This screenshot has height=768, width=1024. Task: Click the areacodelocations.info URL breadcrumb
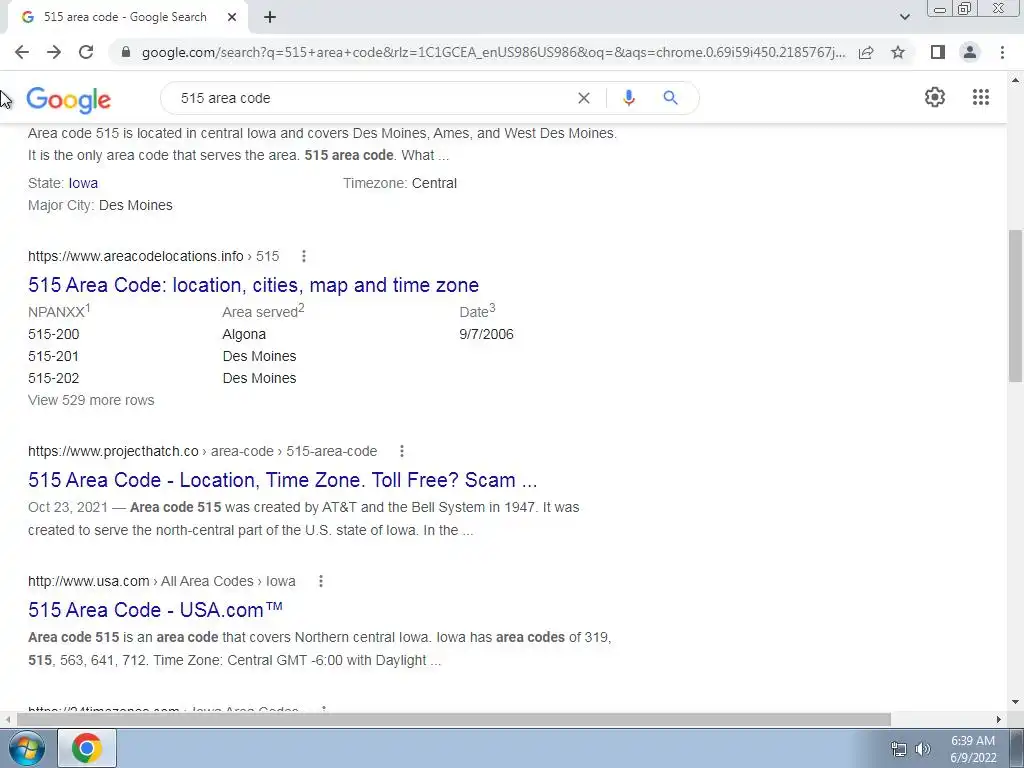(x=153, y=256)
